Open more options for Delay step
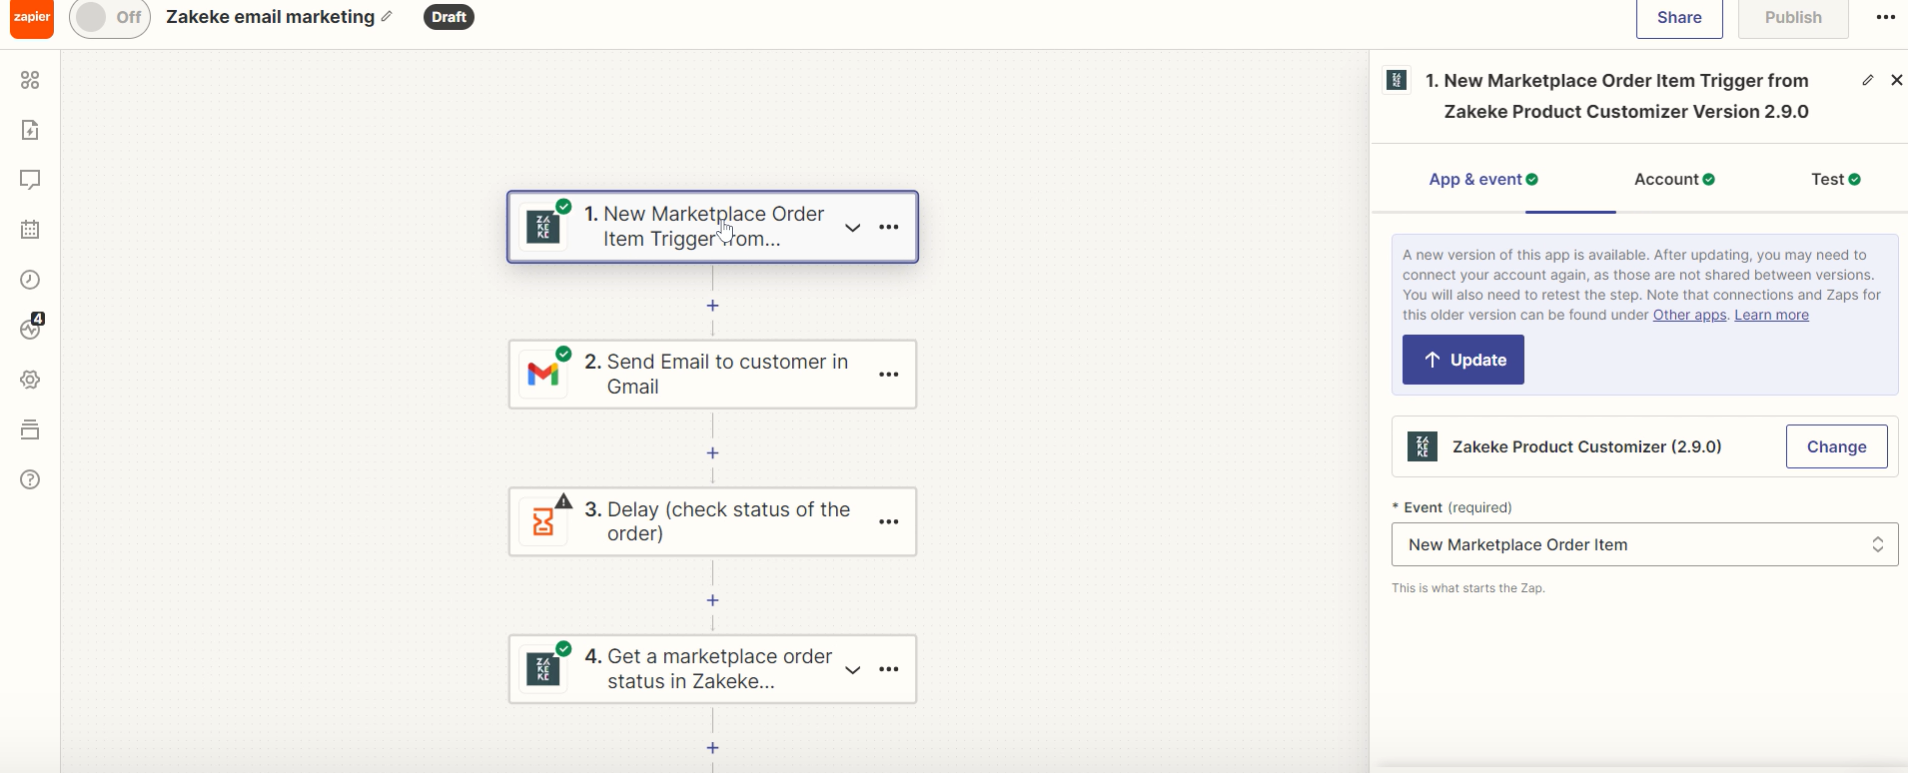This screenshot has width=1908, height=773. (x=888, y=522)
